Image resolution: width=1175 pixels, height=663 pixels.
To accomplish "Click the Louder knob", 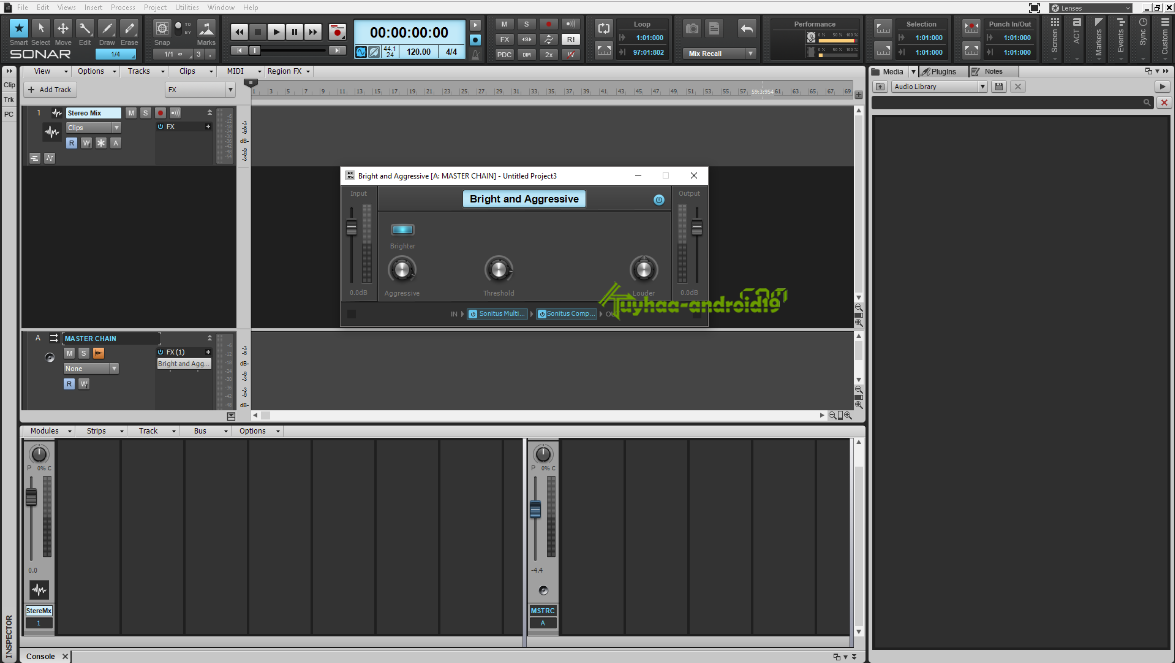I will (x=643, y=270).
